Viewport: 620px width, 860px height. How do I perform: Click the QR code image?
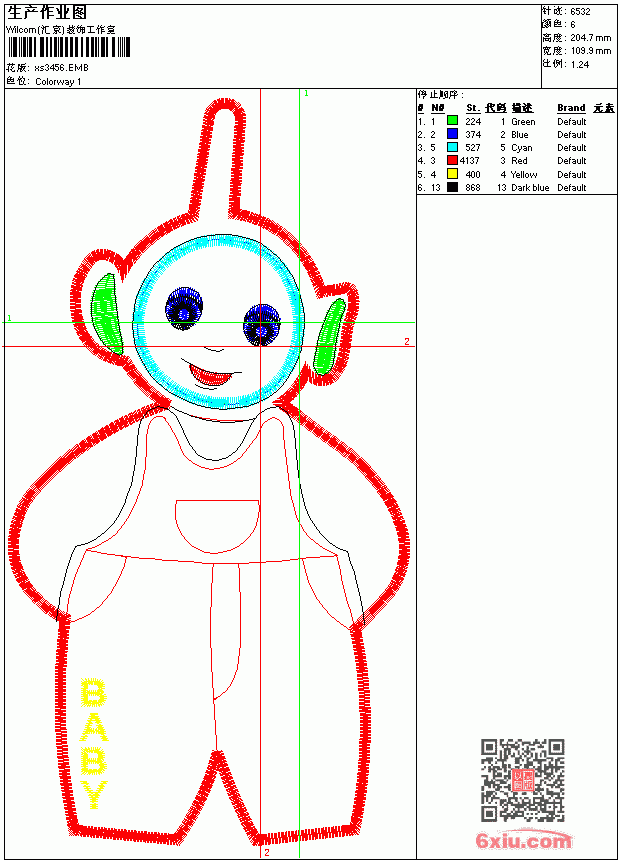tap(523, 779)
